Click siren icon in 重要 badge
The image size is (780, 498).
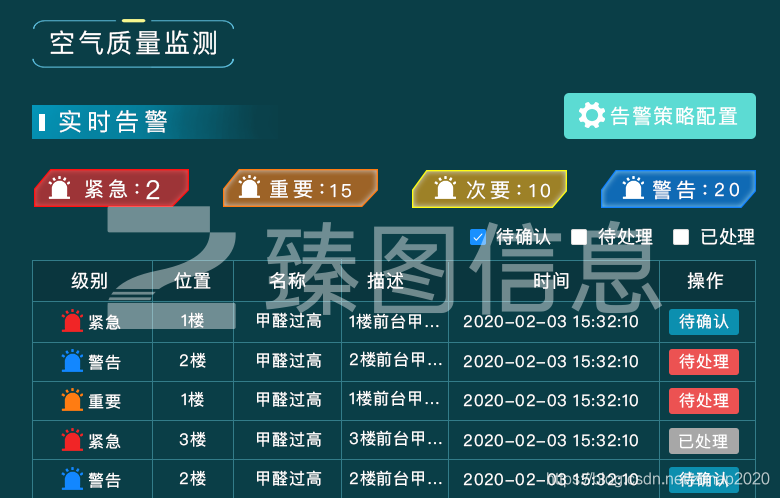click(x=249, y=187)
